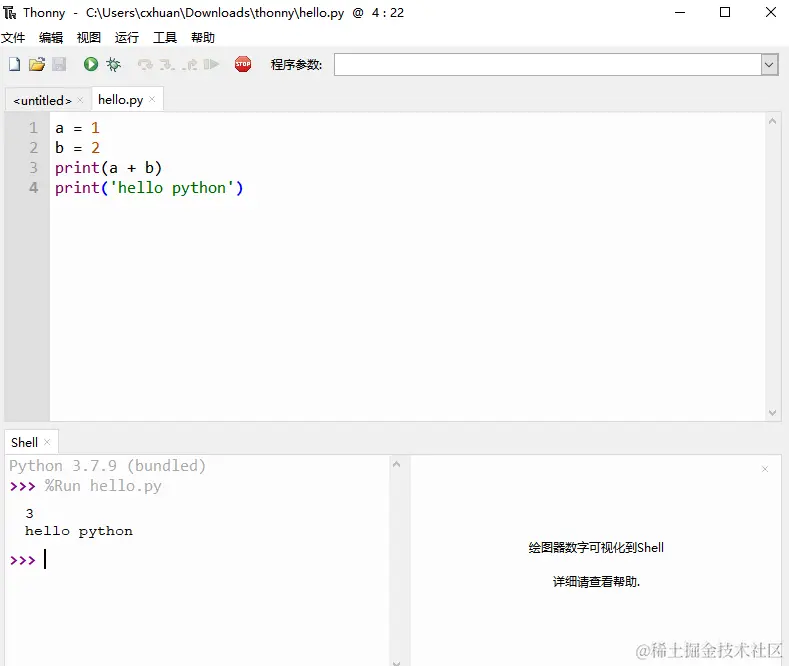
Task: Close the Shell tab
Action: pos(47,442)
